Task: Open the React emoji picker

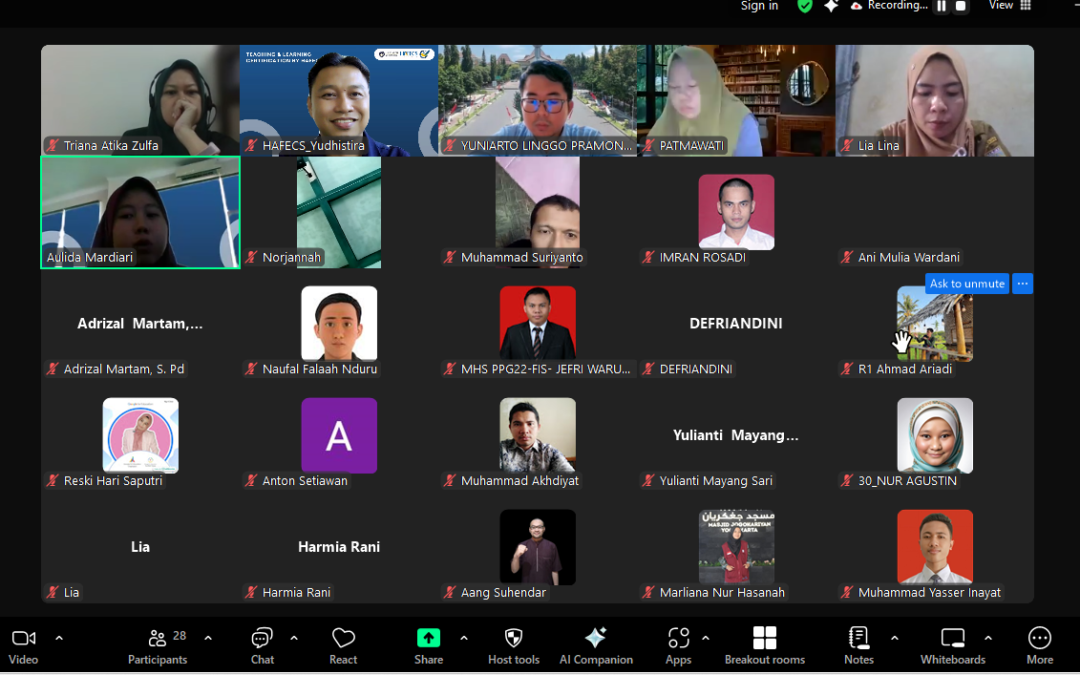Action: 343,646
